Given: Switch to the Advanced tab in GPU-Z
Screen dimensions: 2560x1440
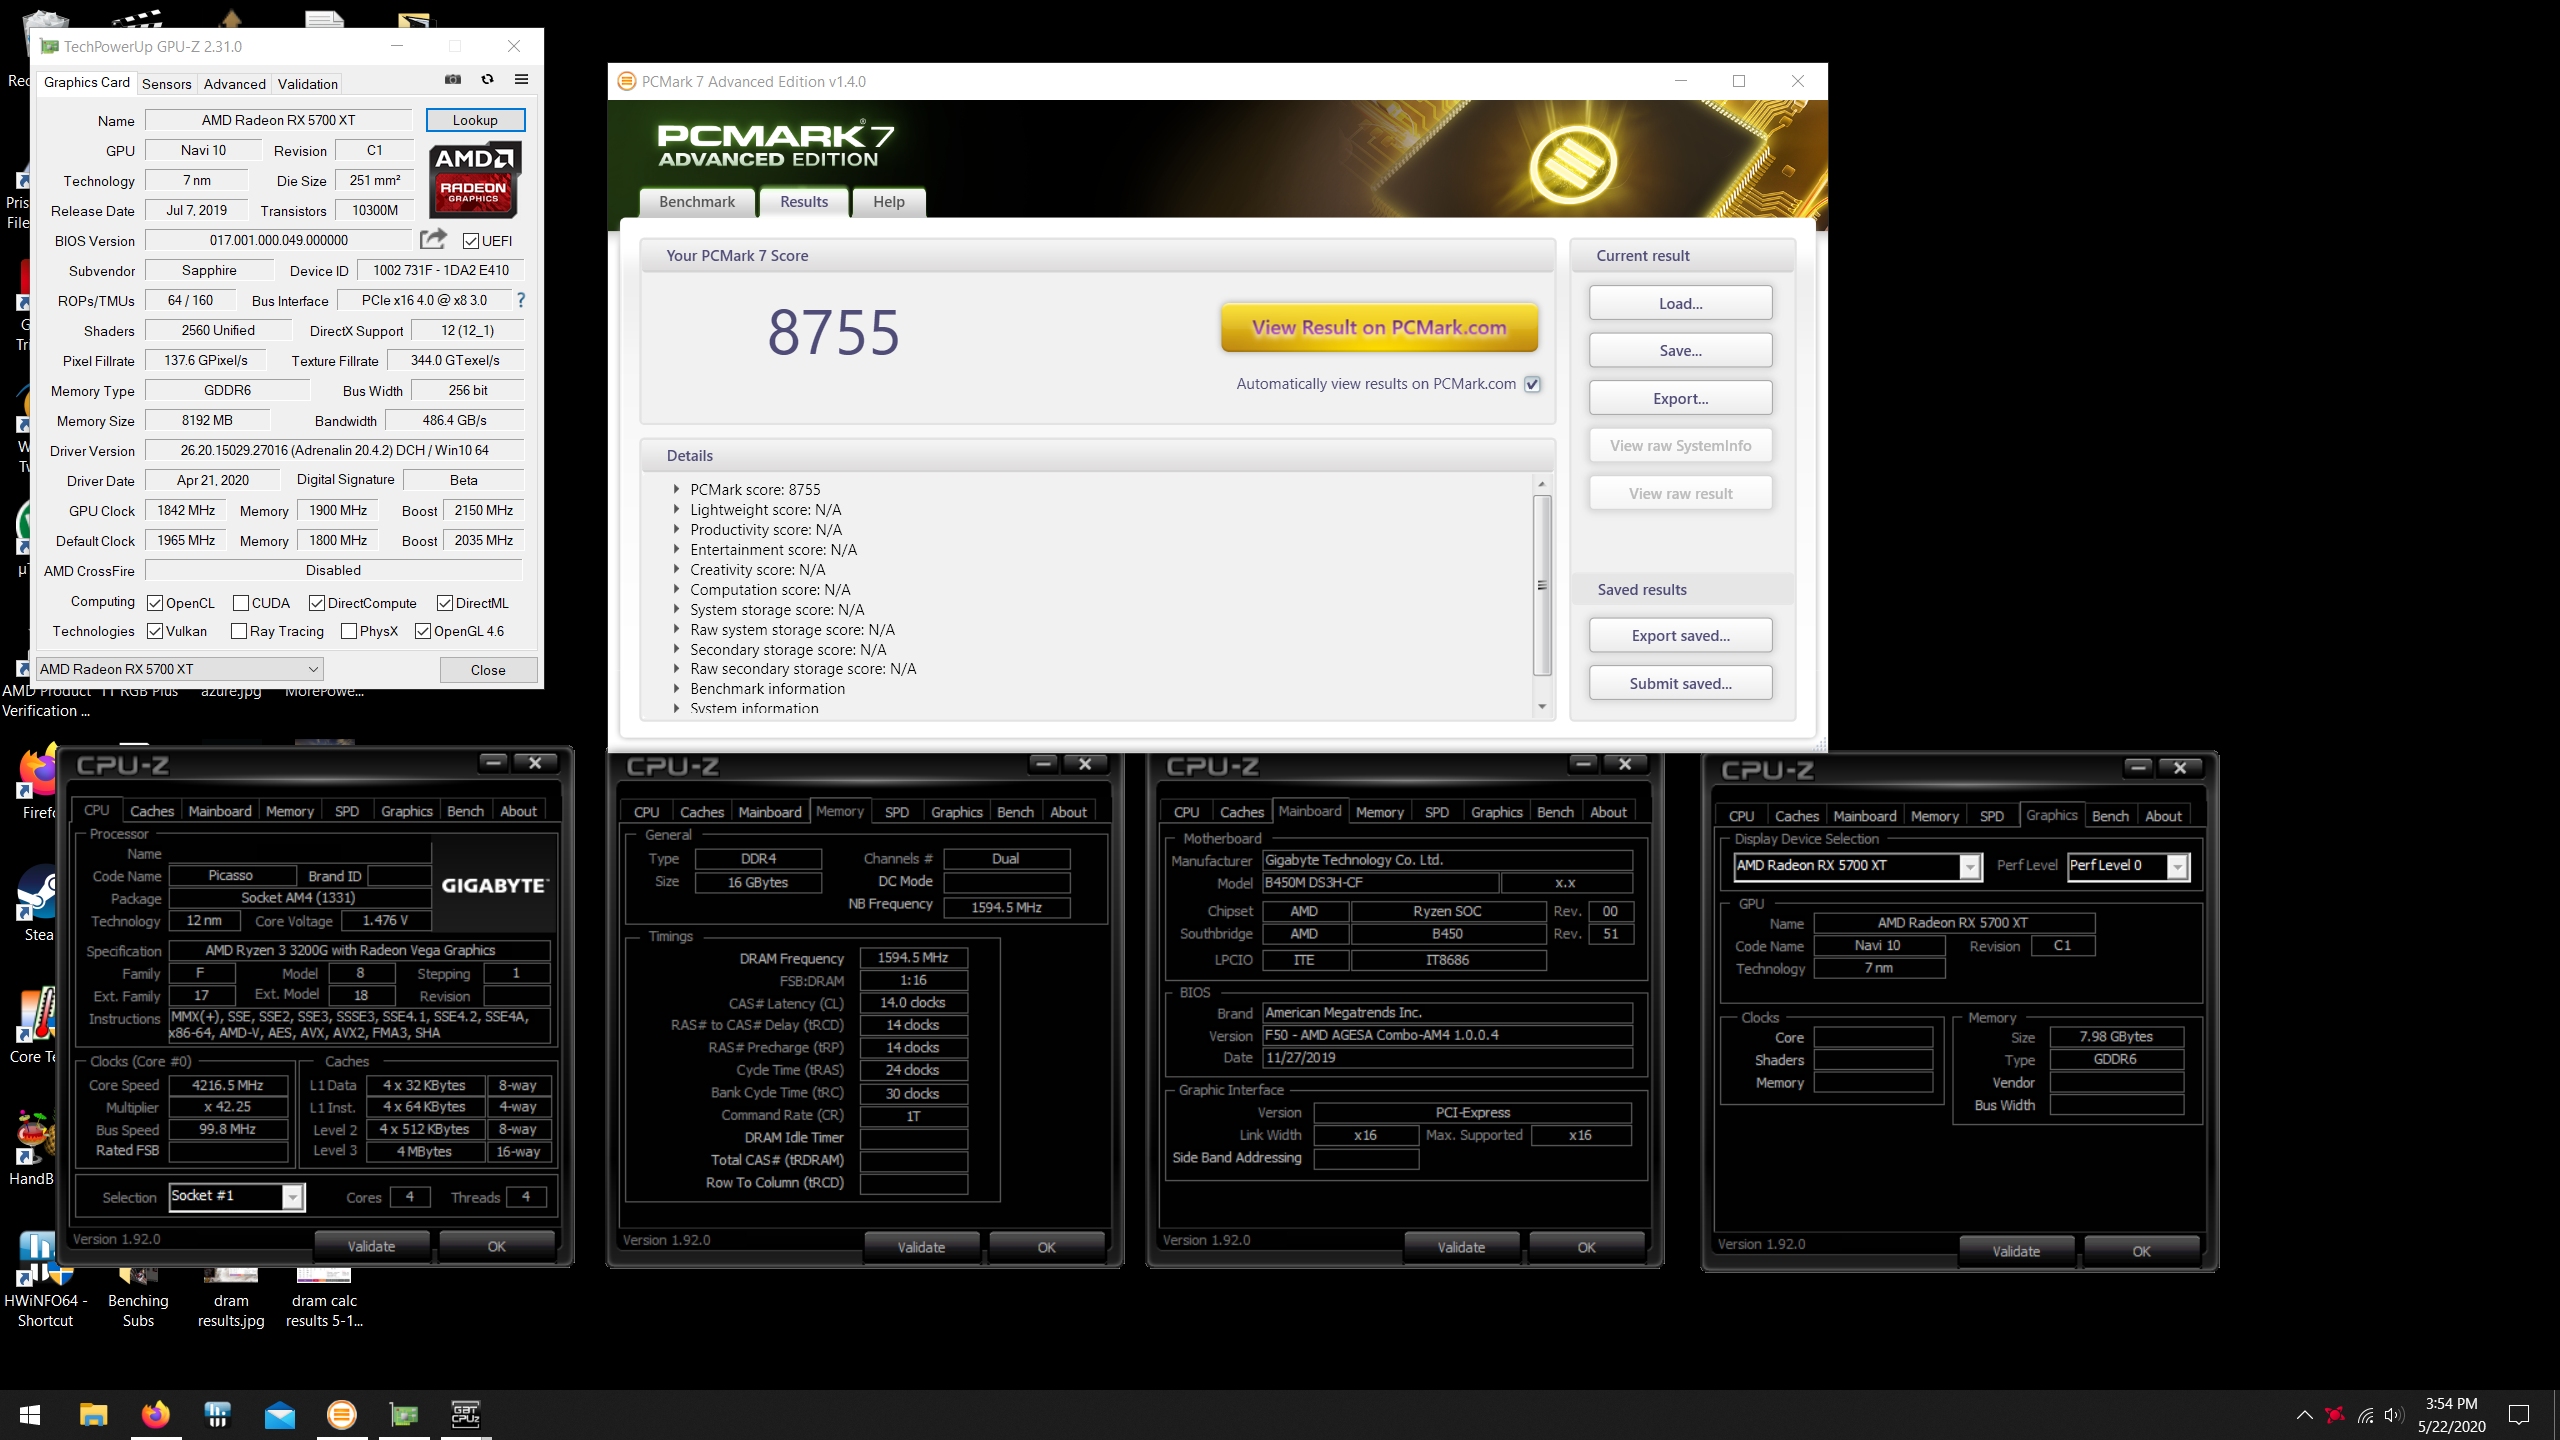Looking at the screenshot, I should coord(235,84).
